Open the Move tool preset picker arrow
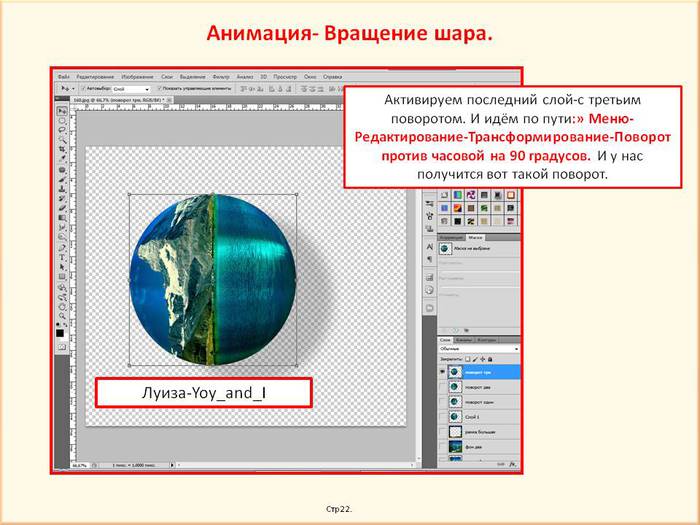 coord(72,89)
